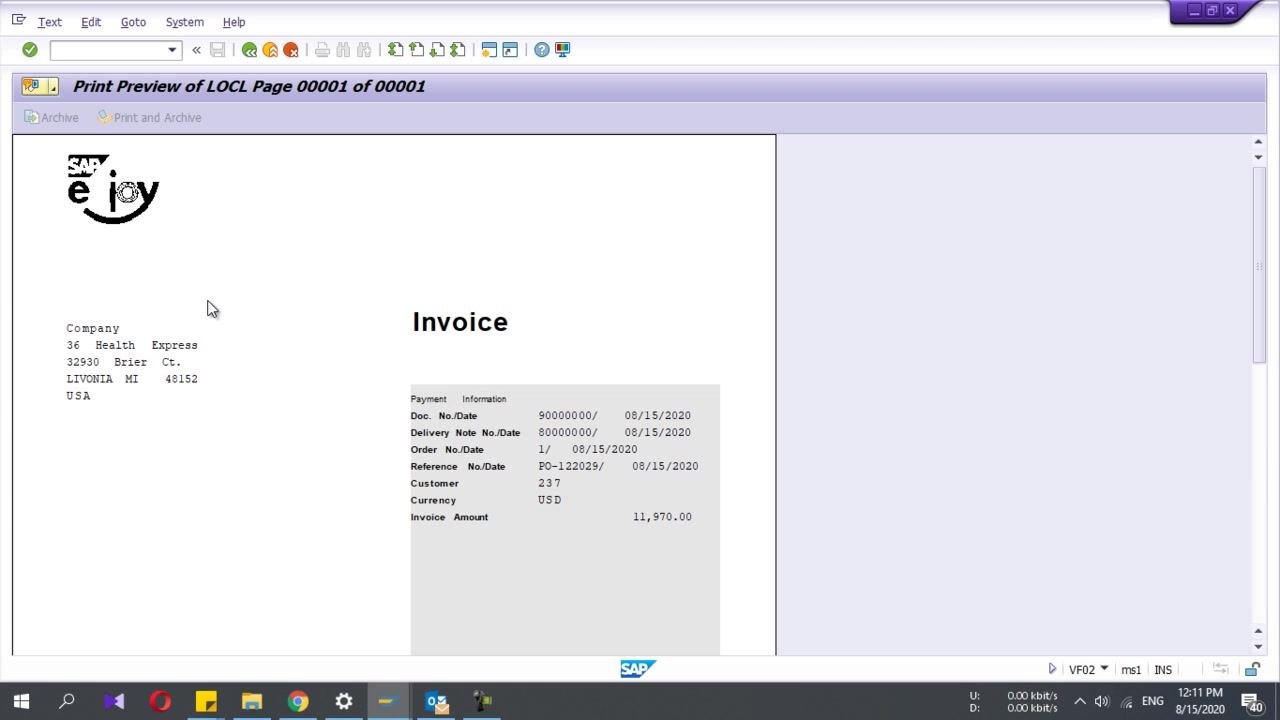The width and height of the screenshot is (1280, 720).
Task: Click the preview pane vertical scrollbar
Action: click(1259, 265)
